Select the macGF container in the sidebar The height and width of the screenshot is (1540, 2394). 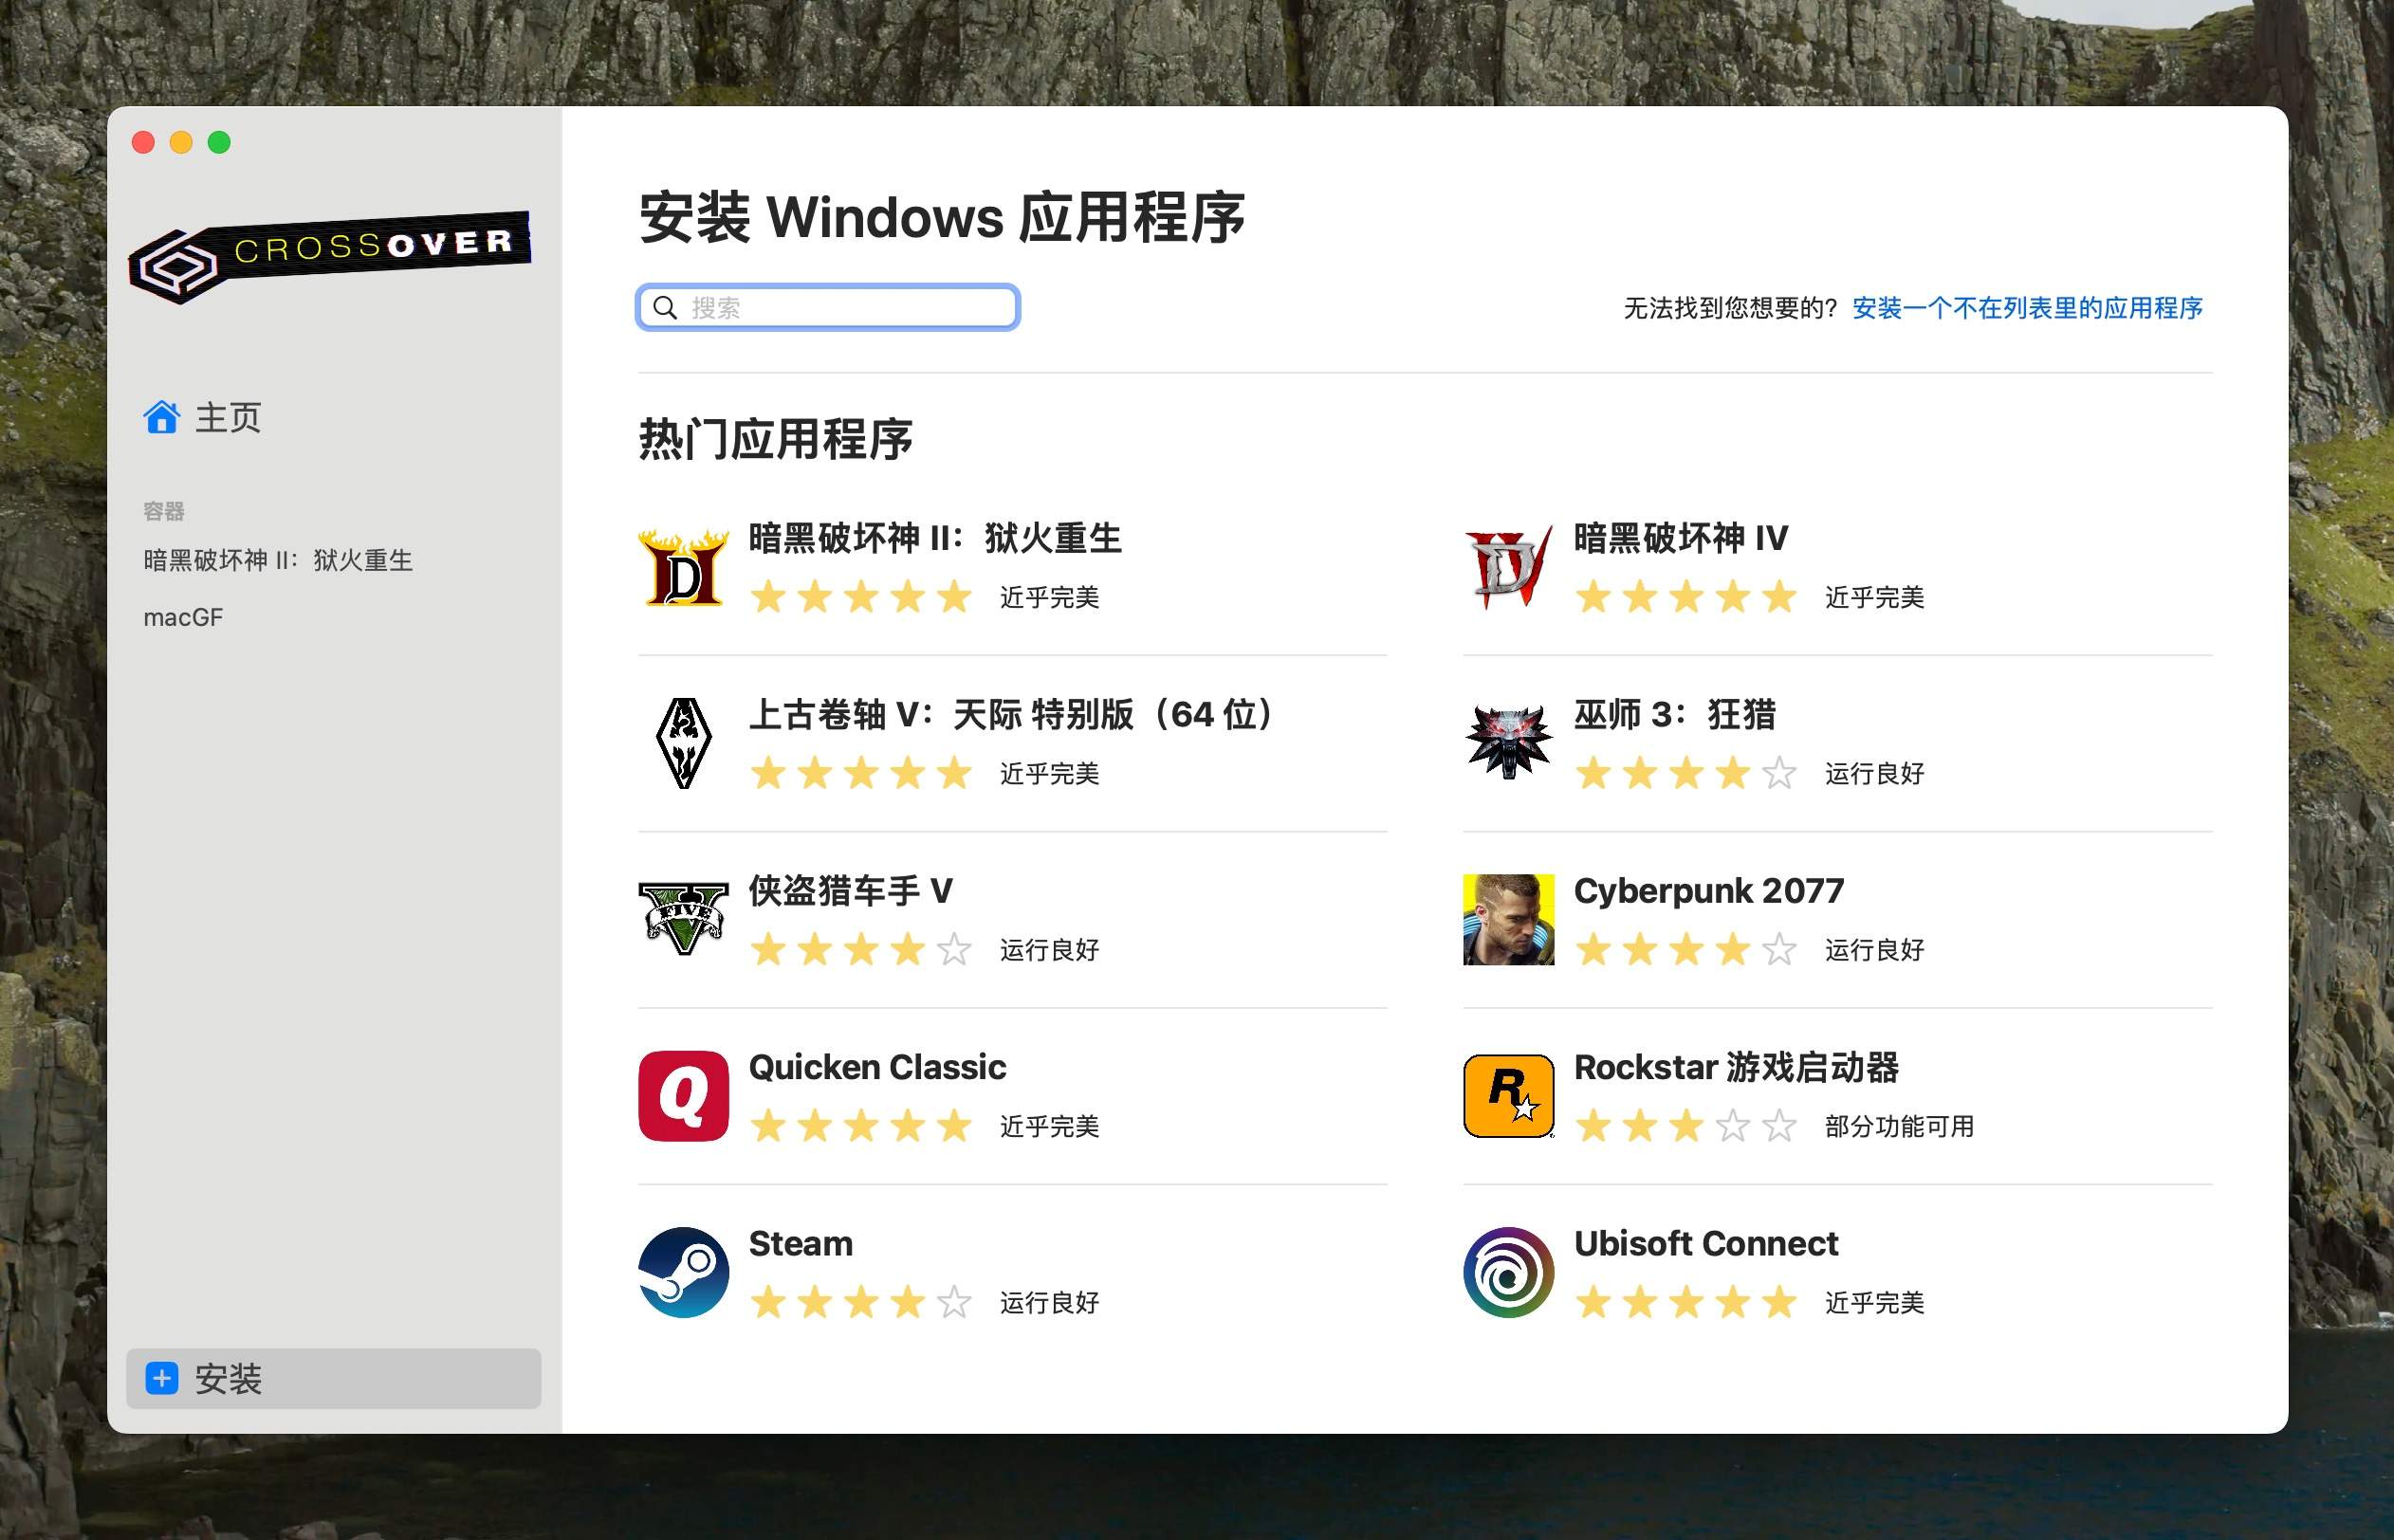pyautogui.click(x=184, y=617)
